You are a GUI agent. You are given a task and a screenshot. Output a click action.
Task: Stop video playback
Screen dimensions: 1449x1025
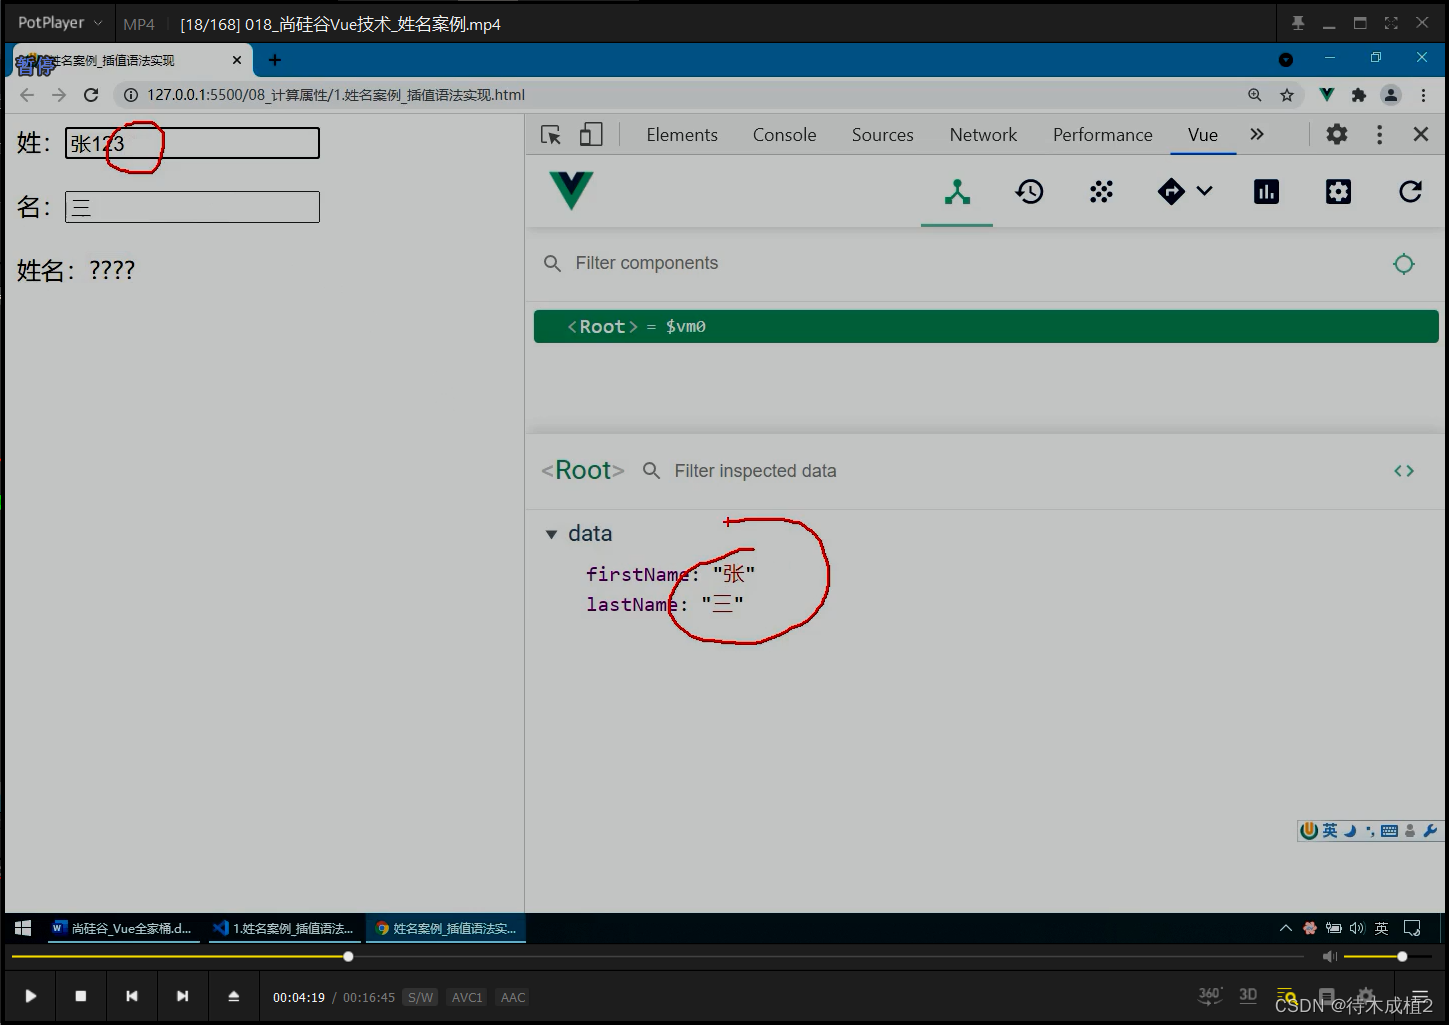(x=81, y=996)
